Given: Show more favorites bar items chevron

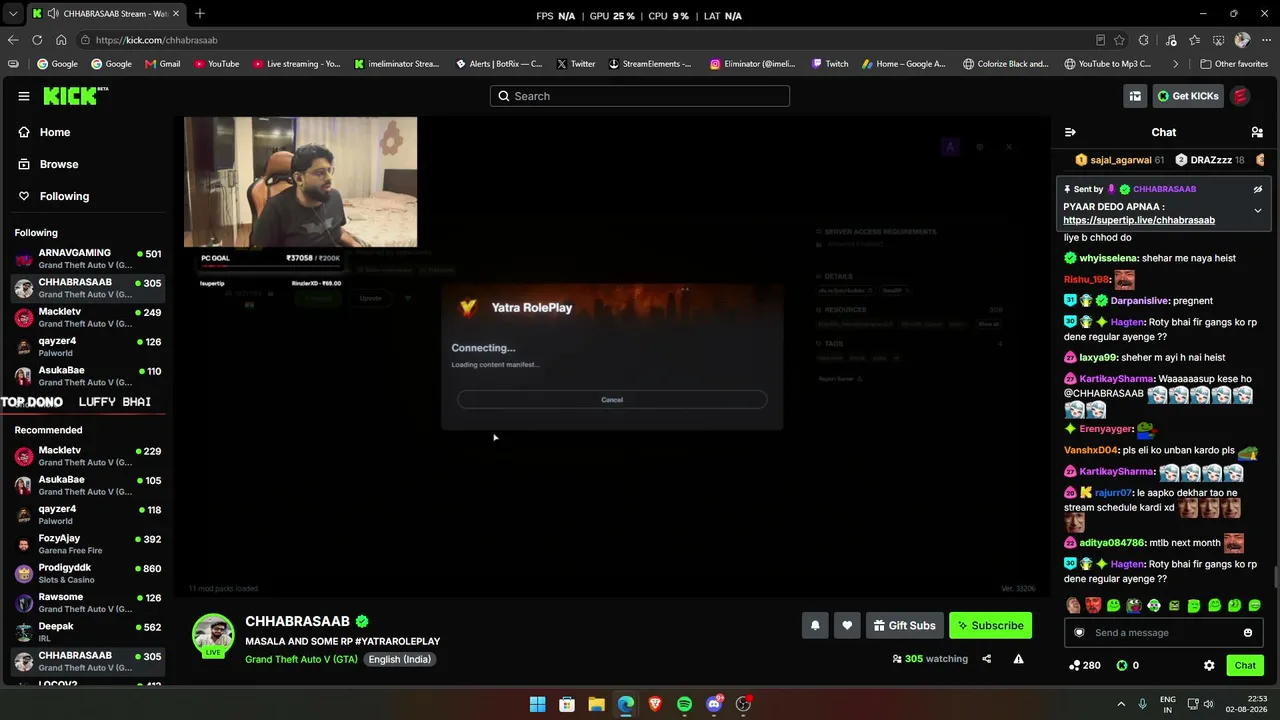Looking at the screenshot, I should click(x=1176, y=64).
